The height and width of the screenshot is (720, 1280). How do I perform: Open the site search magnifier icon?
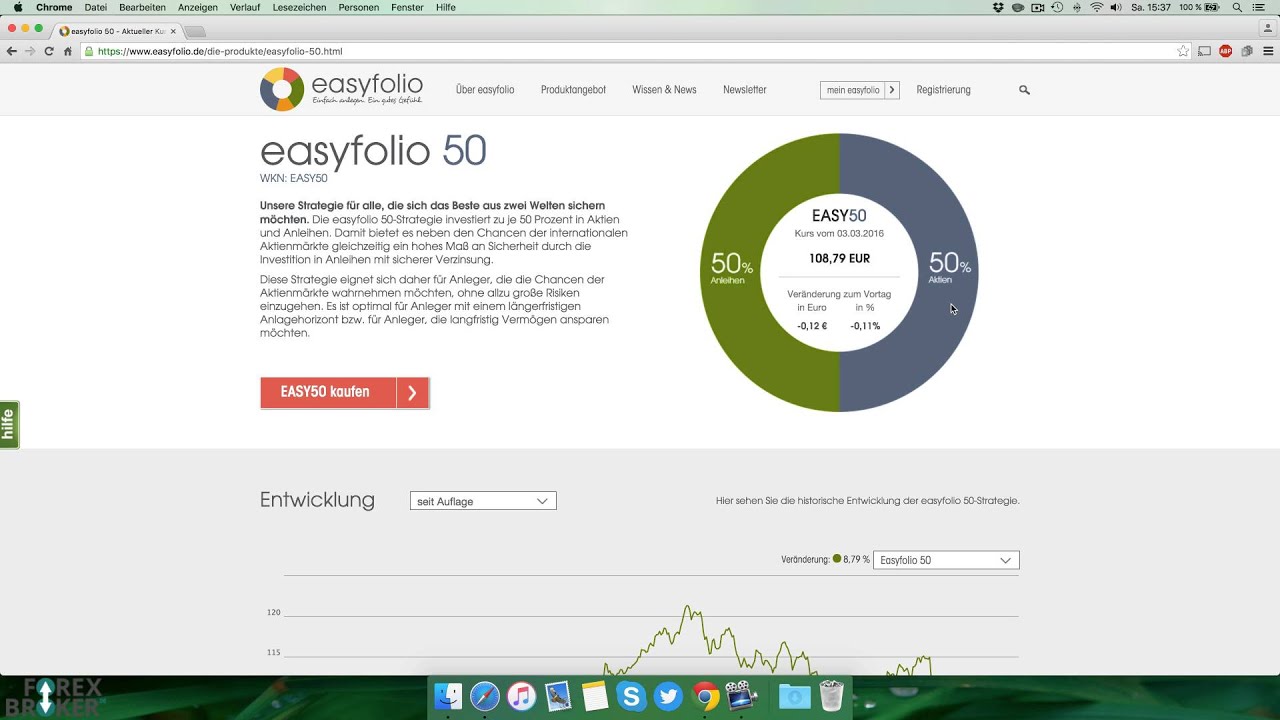pyautogui.click(x=1024, y=90)
